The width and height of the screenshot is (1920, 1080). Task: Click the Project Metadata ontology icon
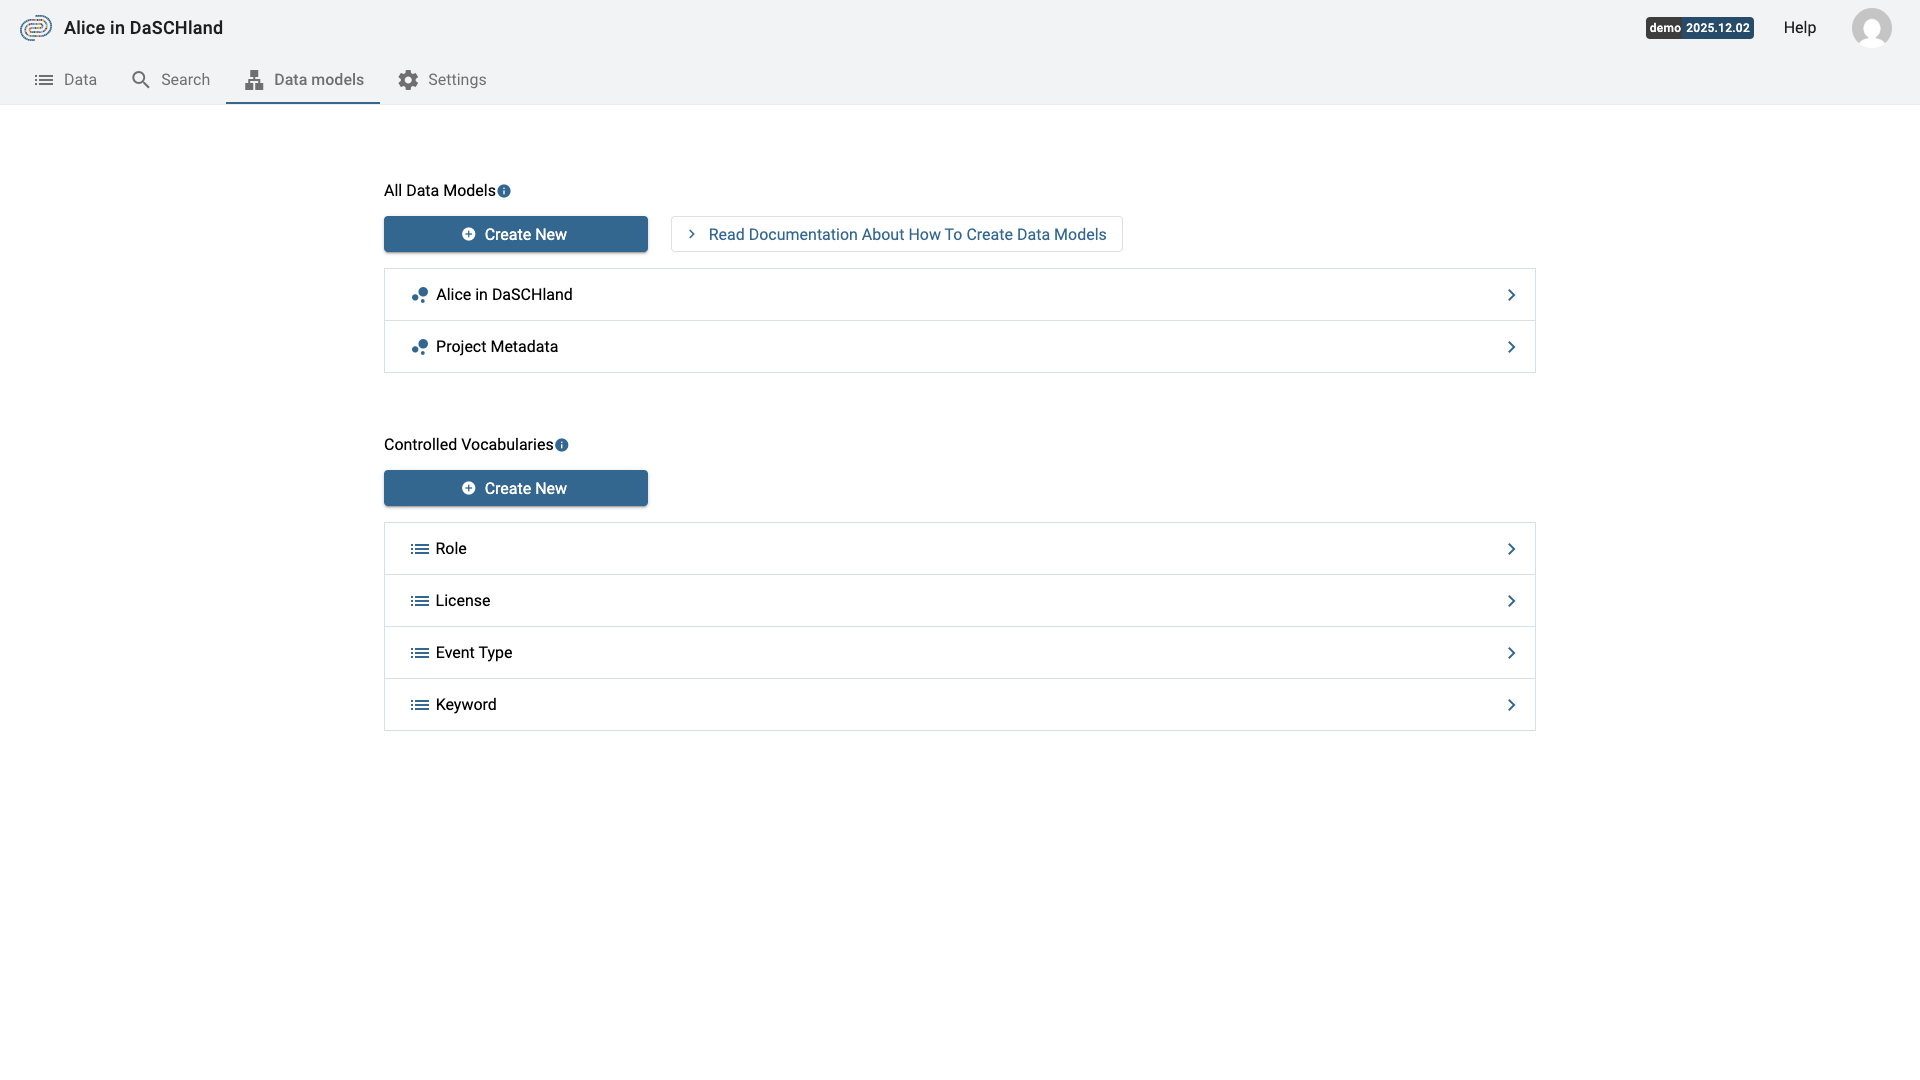click(420, 347)
